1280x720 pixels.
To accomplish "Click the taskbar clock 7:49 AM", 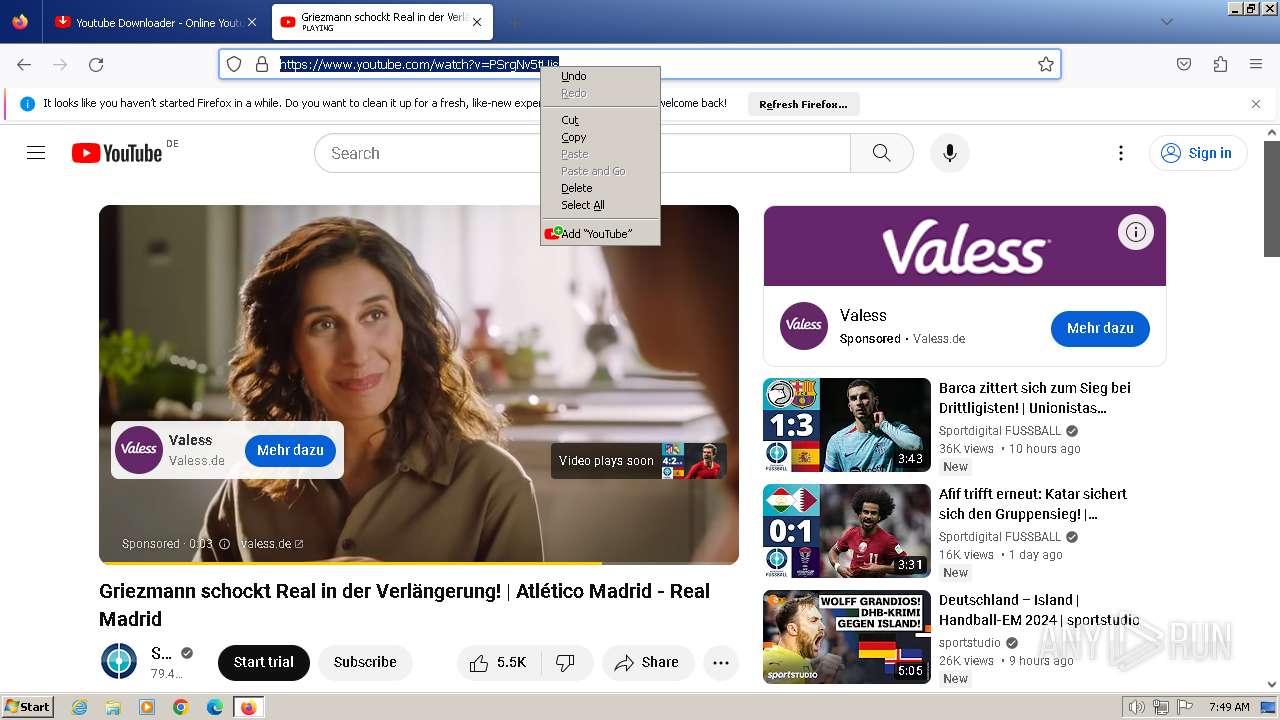I will point(1229,707).
